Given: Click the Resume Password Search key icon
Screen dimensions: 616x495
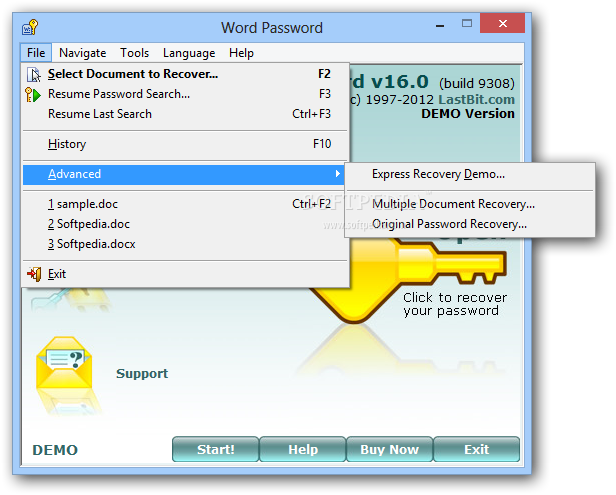Looking at the screenshot, I should tap(33, 95).
